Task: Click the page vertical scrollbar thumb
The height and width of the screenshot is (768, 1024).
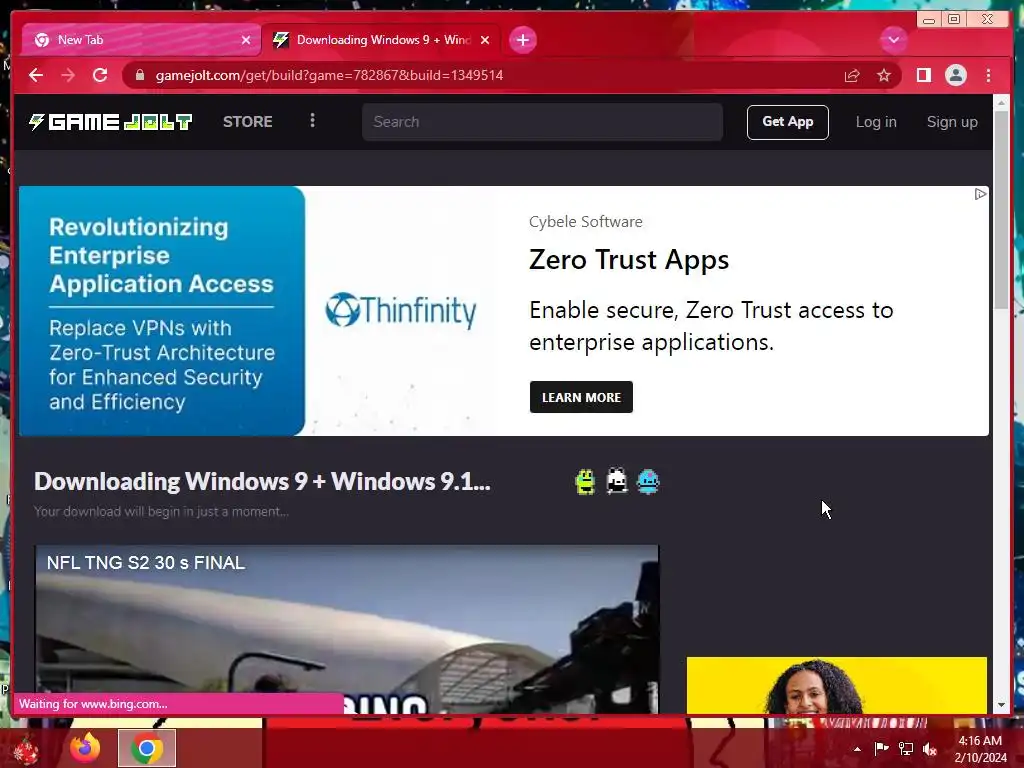Action: click(1001, 209)
